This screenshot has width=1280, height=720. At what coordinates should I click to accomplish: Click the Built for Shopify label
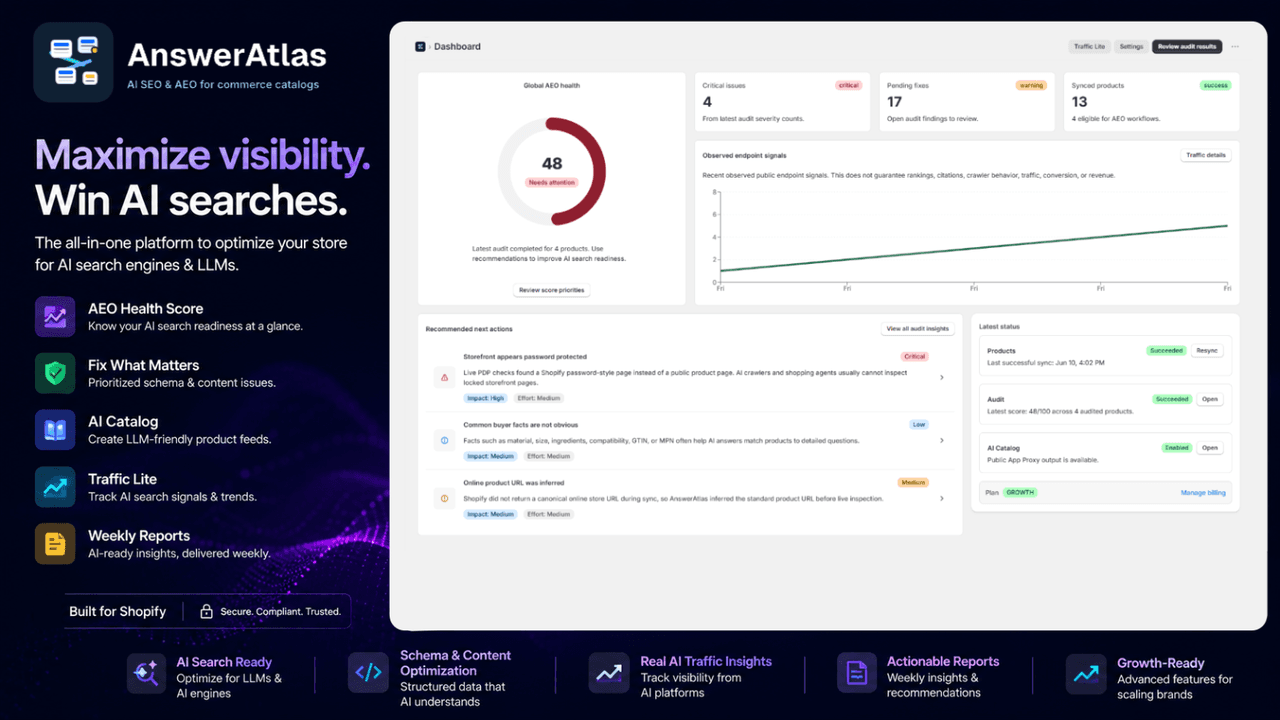(x=117, y=611)
